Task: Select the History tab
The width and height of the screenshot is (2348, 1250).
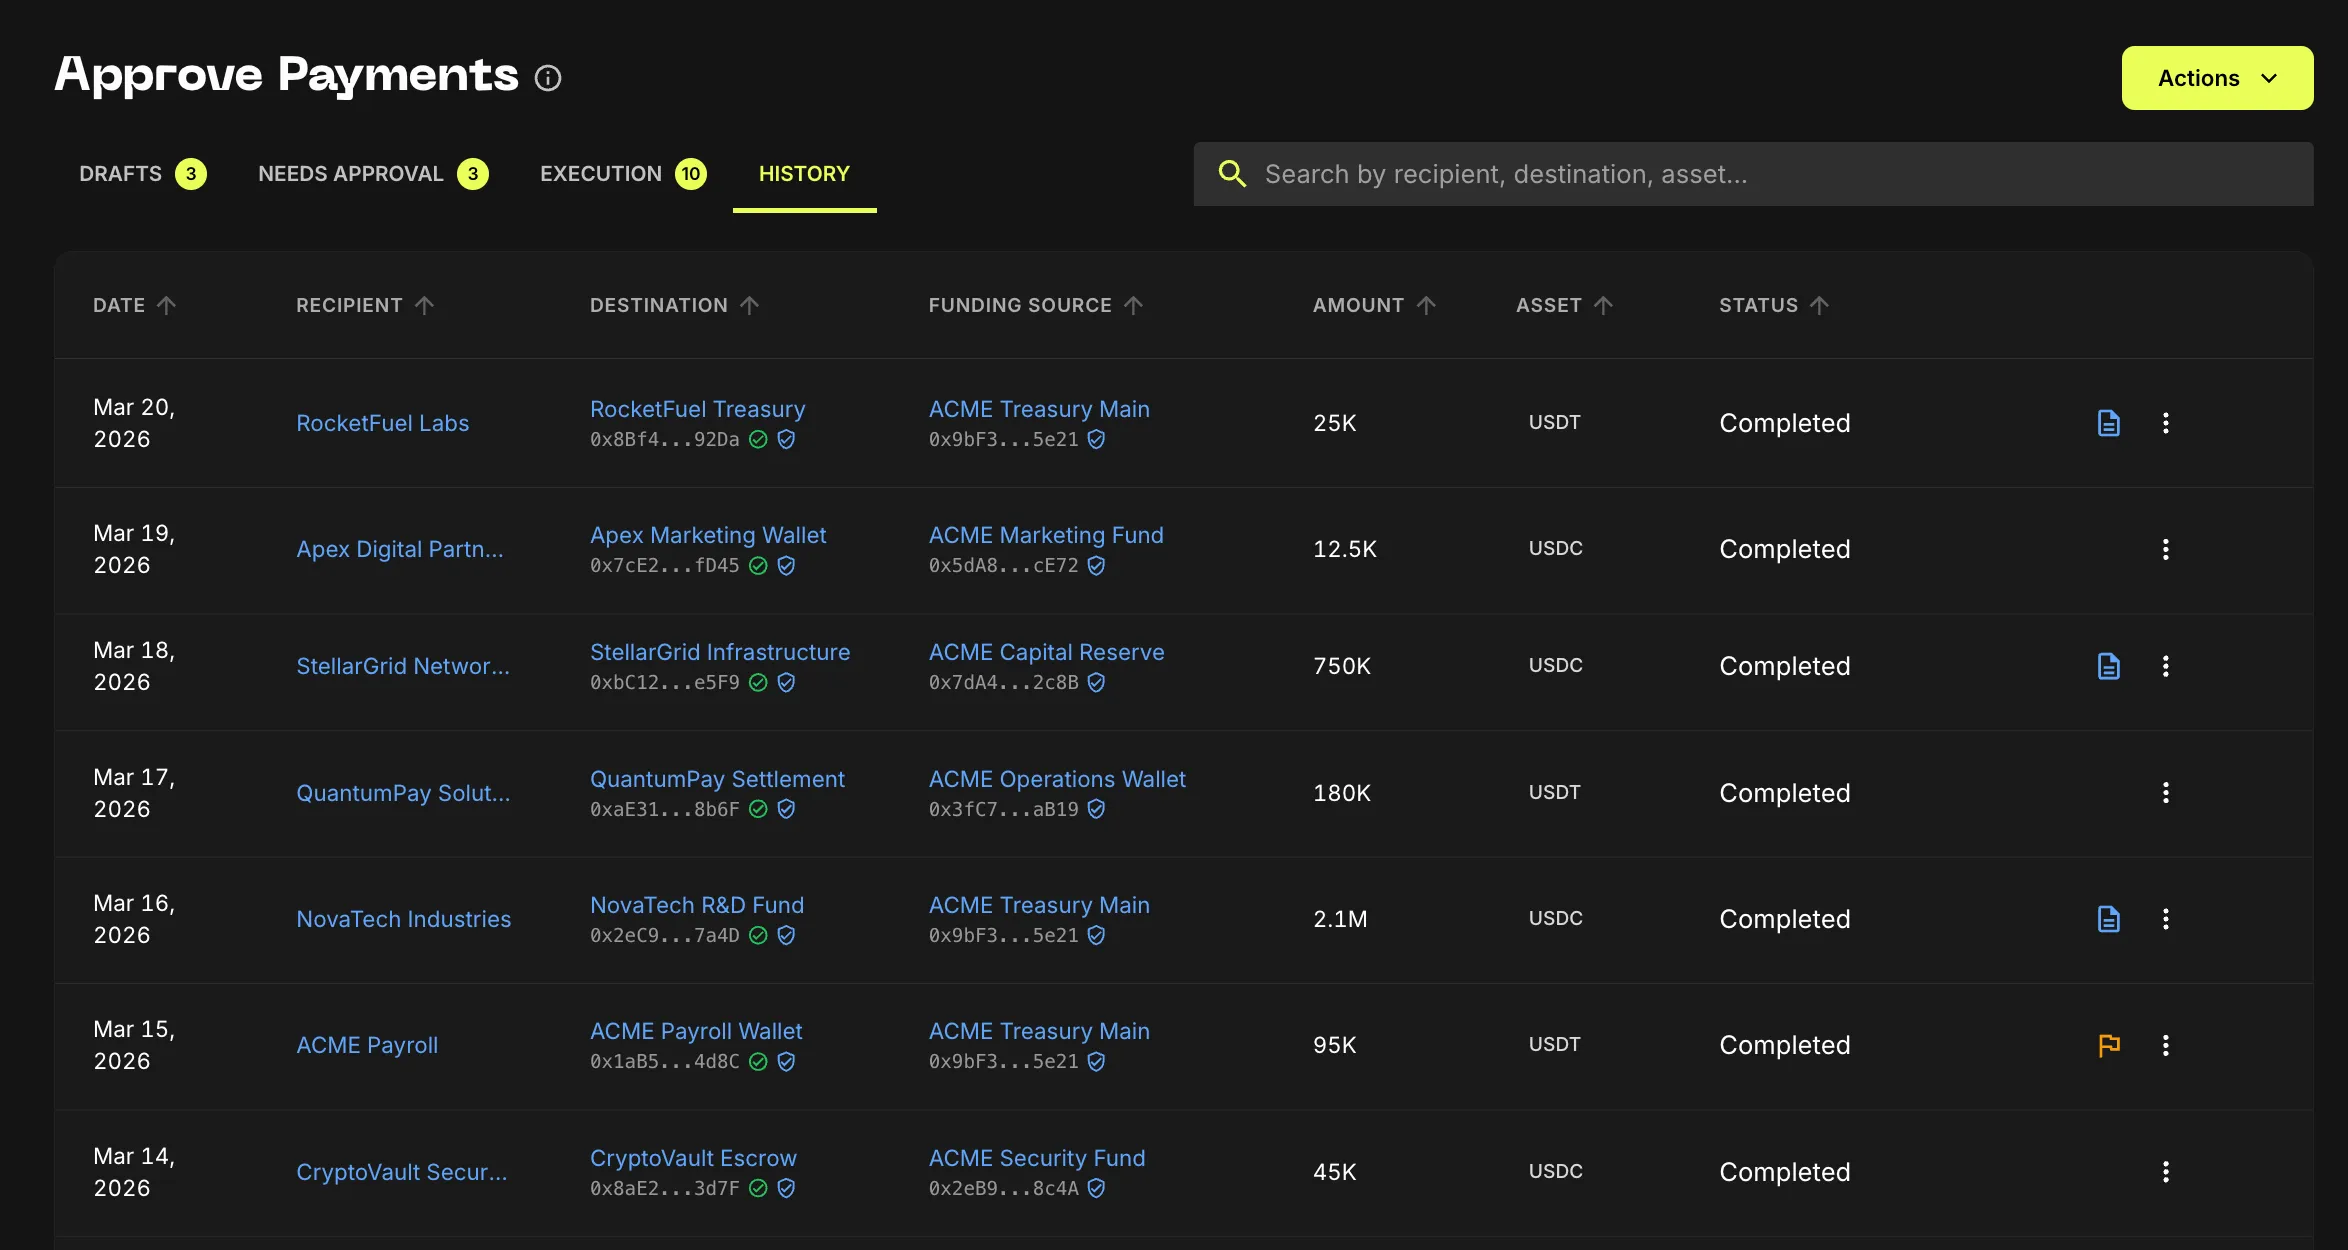Action: coord(804,174)
